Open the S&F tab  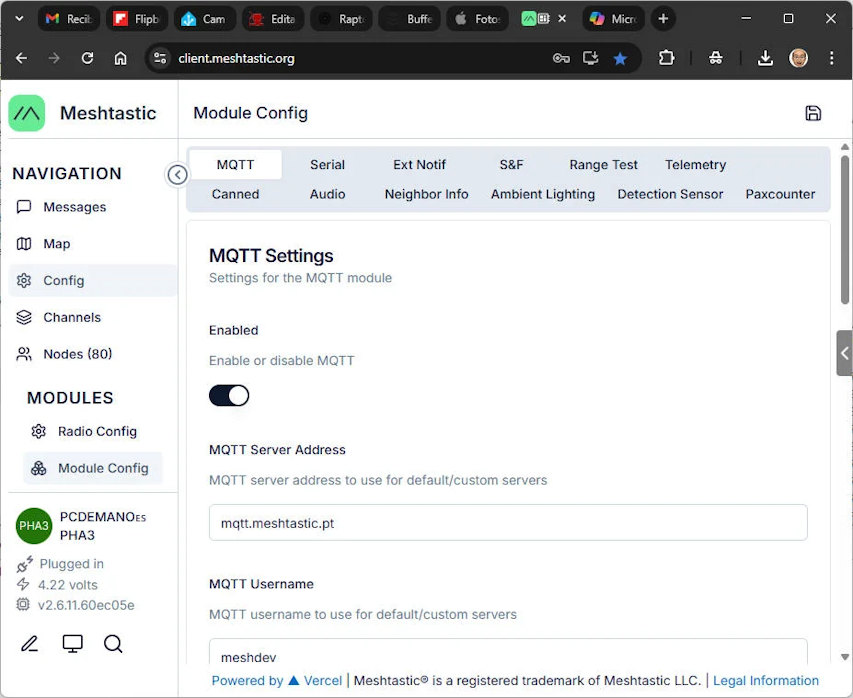point(511,165)
